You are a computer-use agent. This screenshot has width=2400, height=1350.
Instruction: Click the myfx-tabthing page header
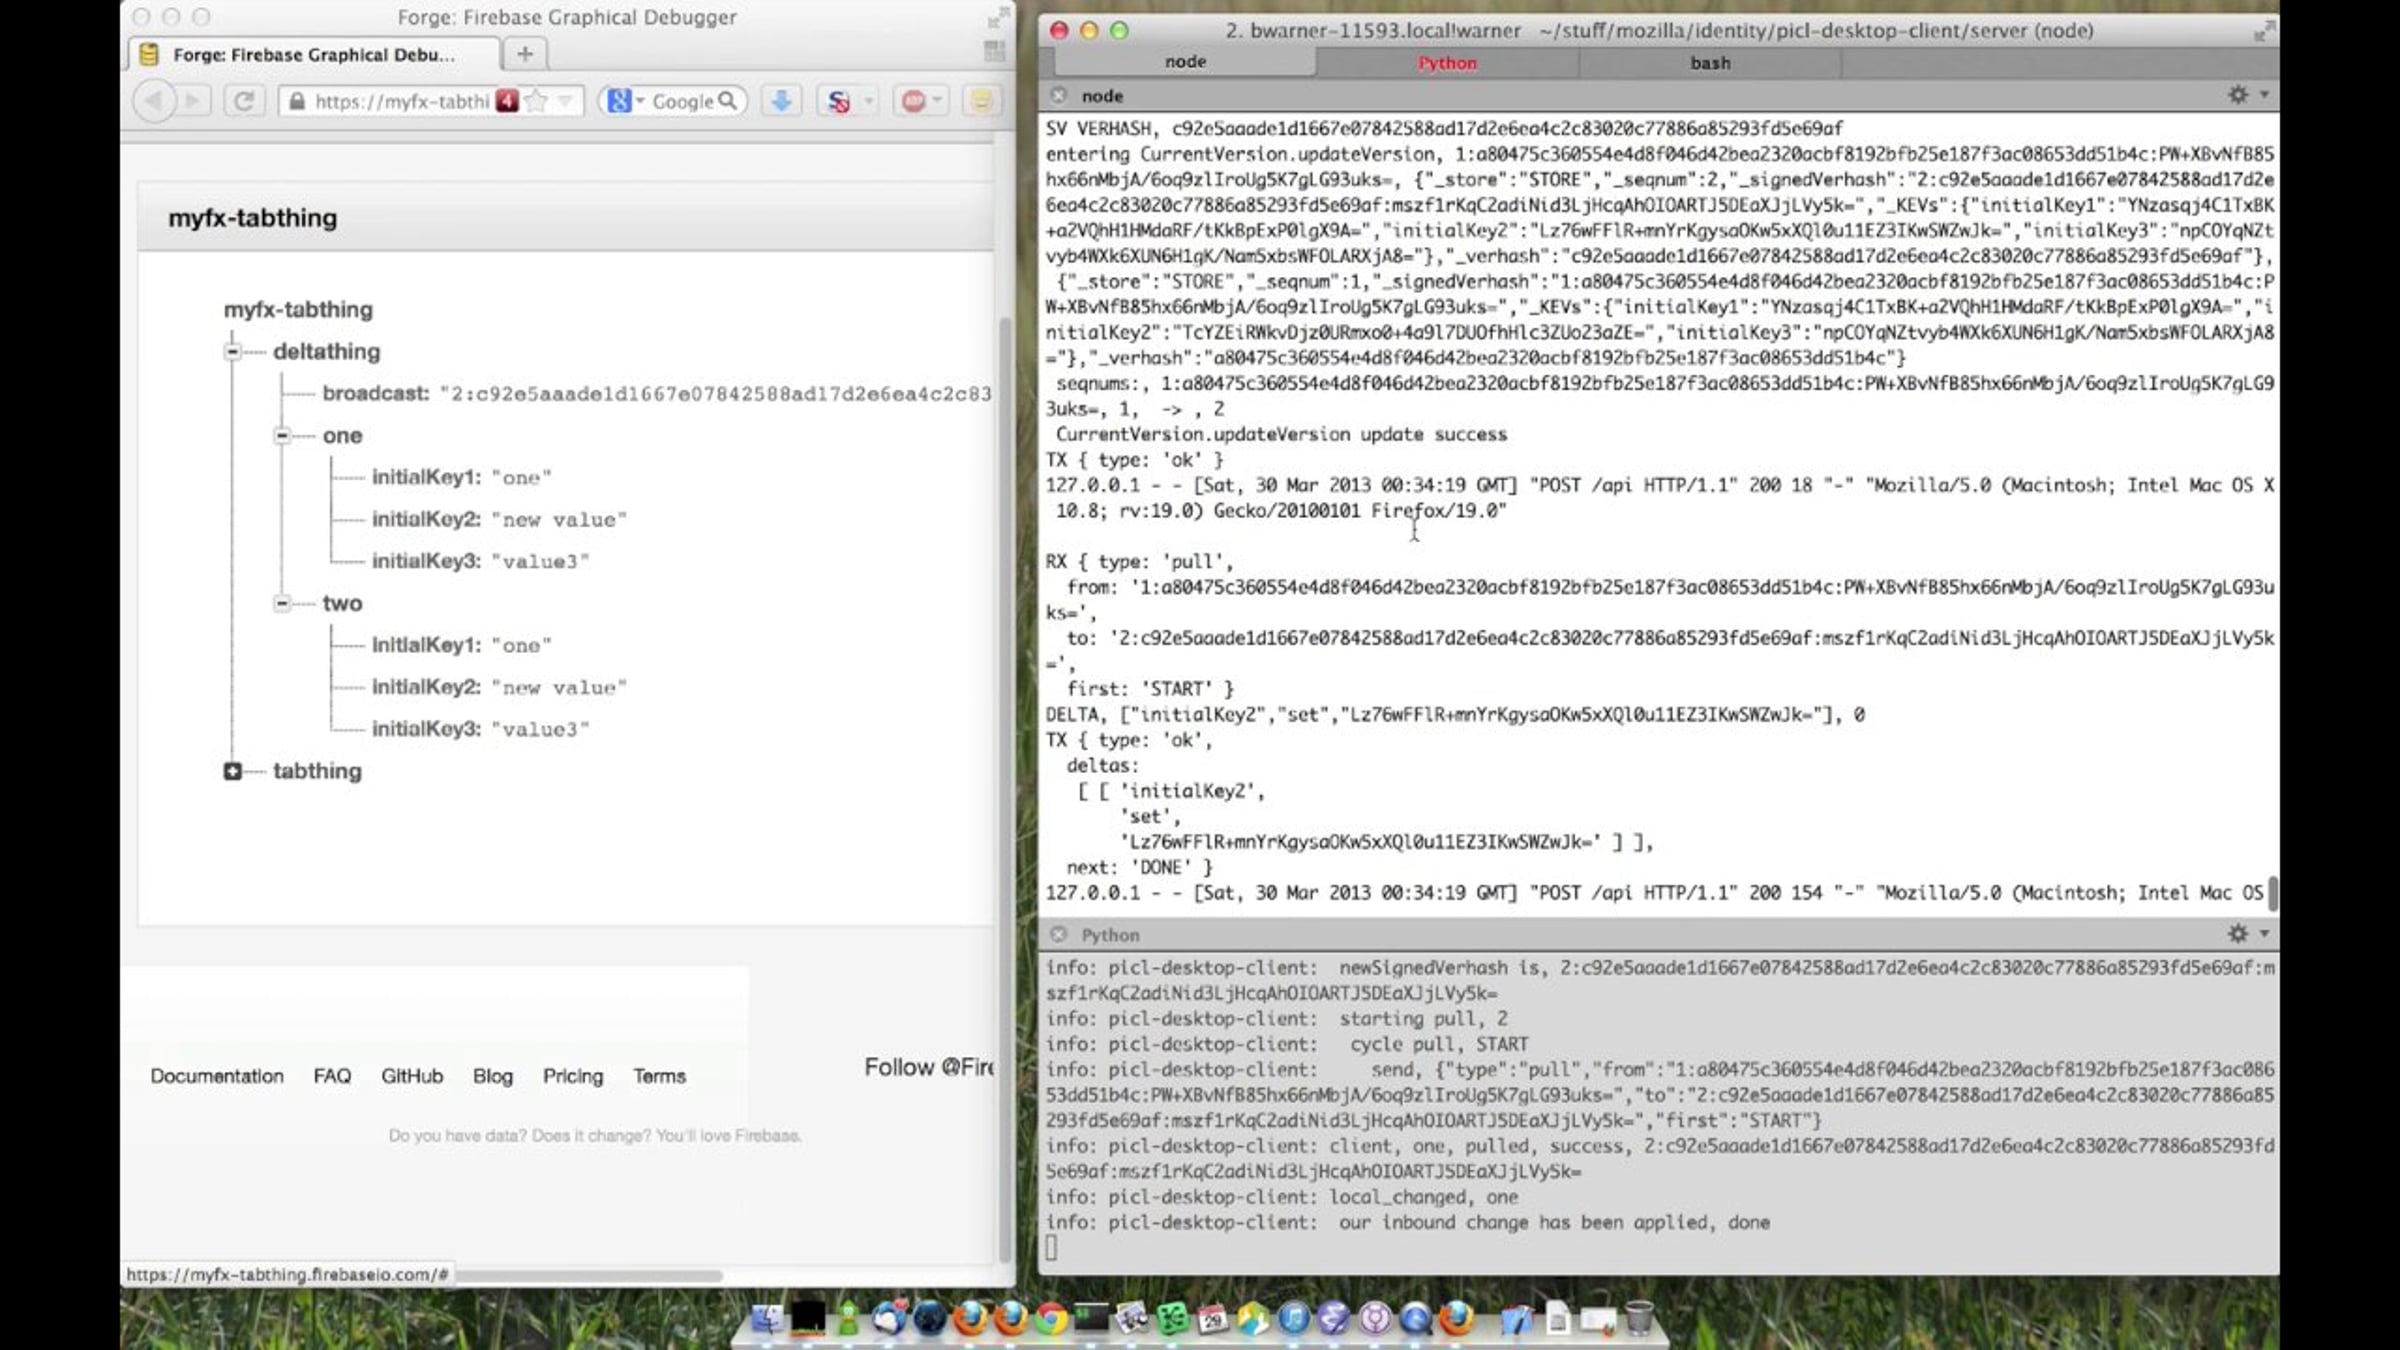pos(252,218)
